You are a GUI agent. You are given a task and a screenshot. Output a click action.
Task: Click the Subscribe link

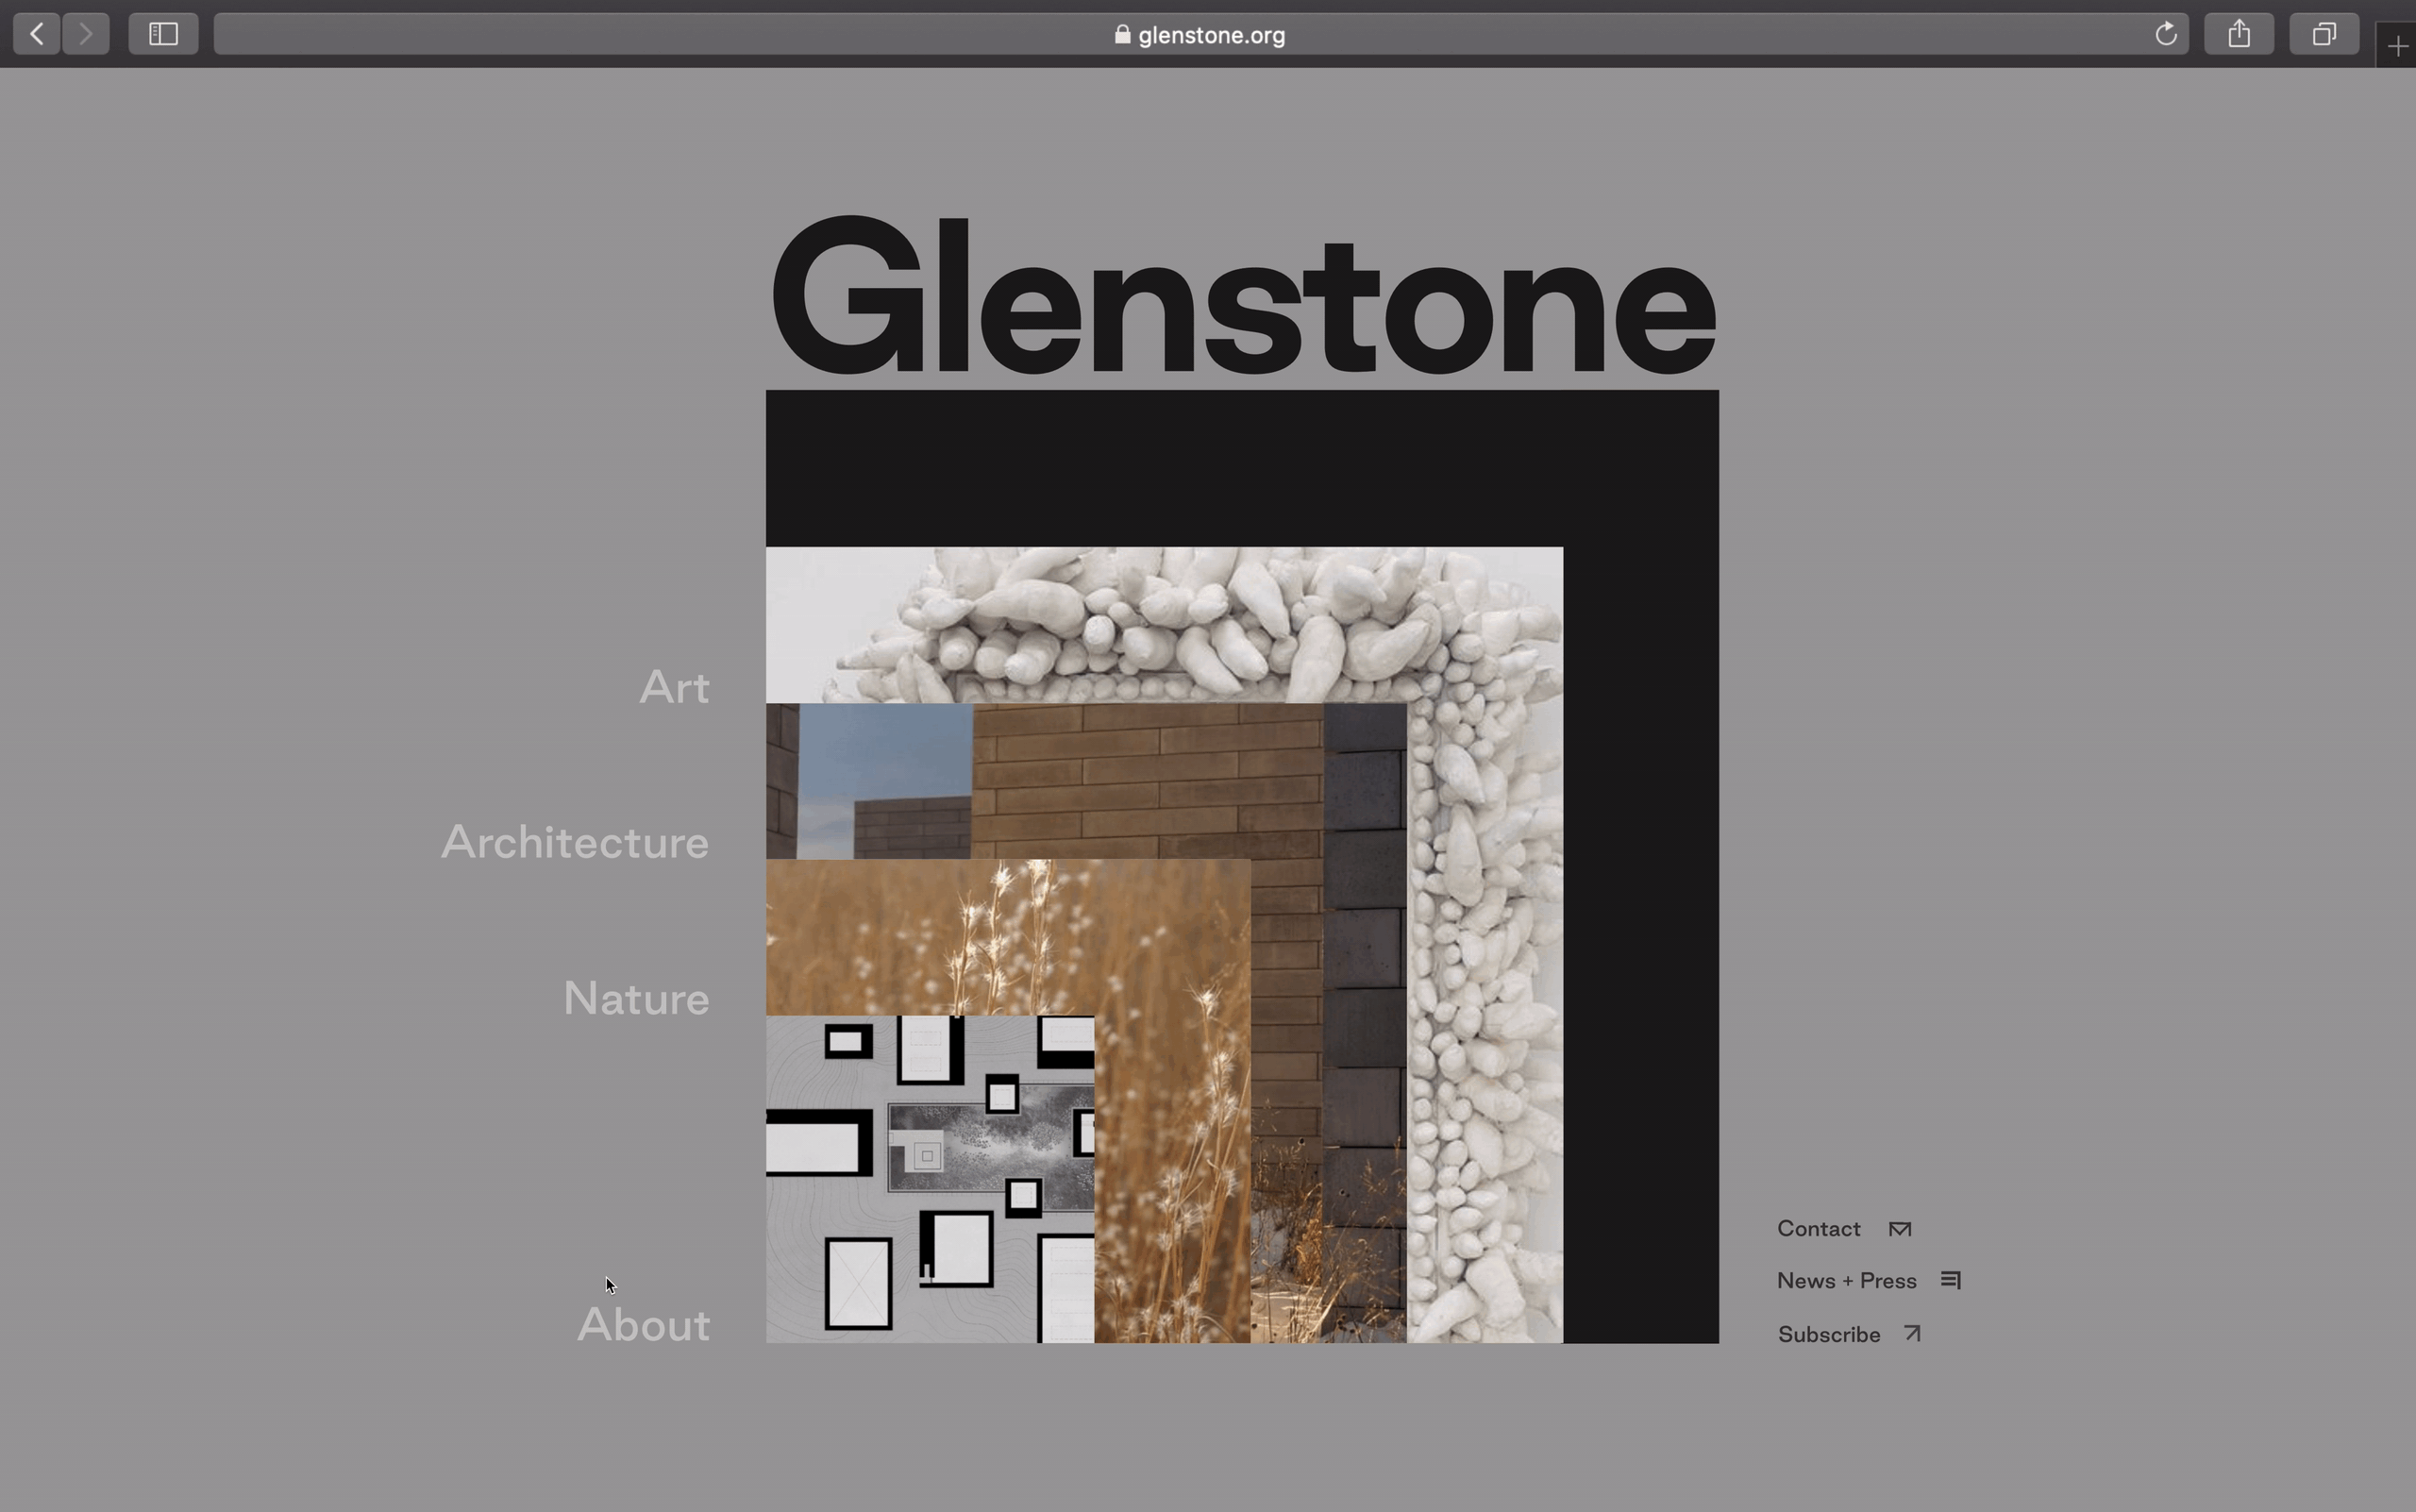tap(1828, 1335)
